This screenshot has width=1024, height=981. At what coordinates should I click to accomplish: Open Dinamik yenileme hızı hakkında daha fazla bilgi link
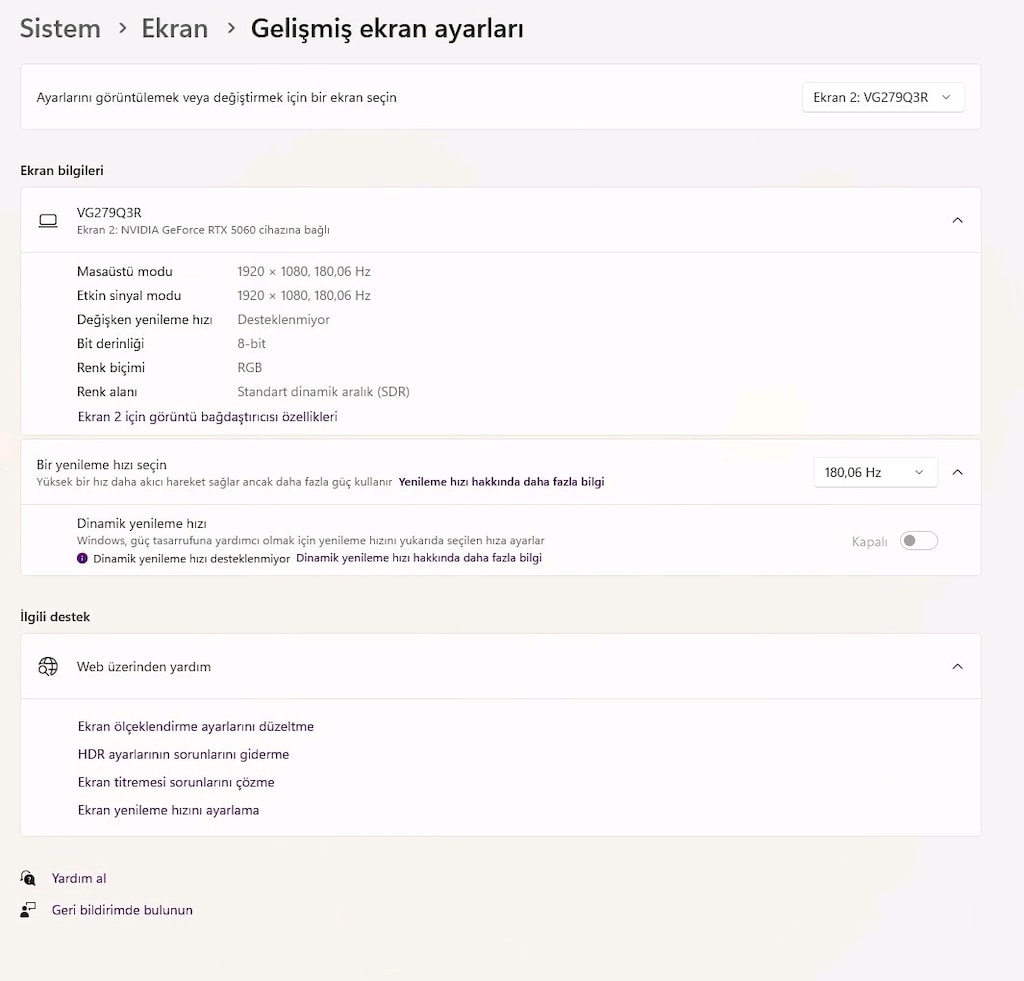coord(419,558)
